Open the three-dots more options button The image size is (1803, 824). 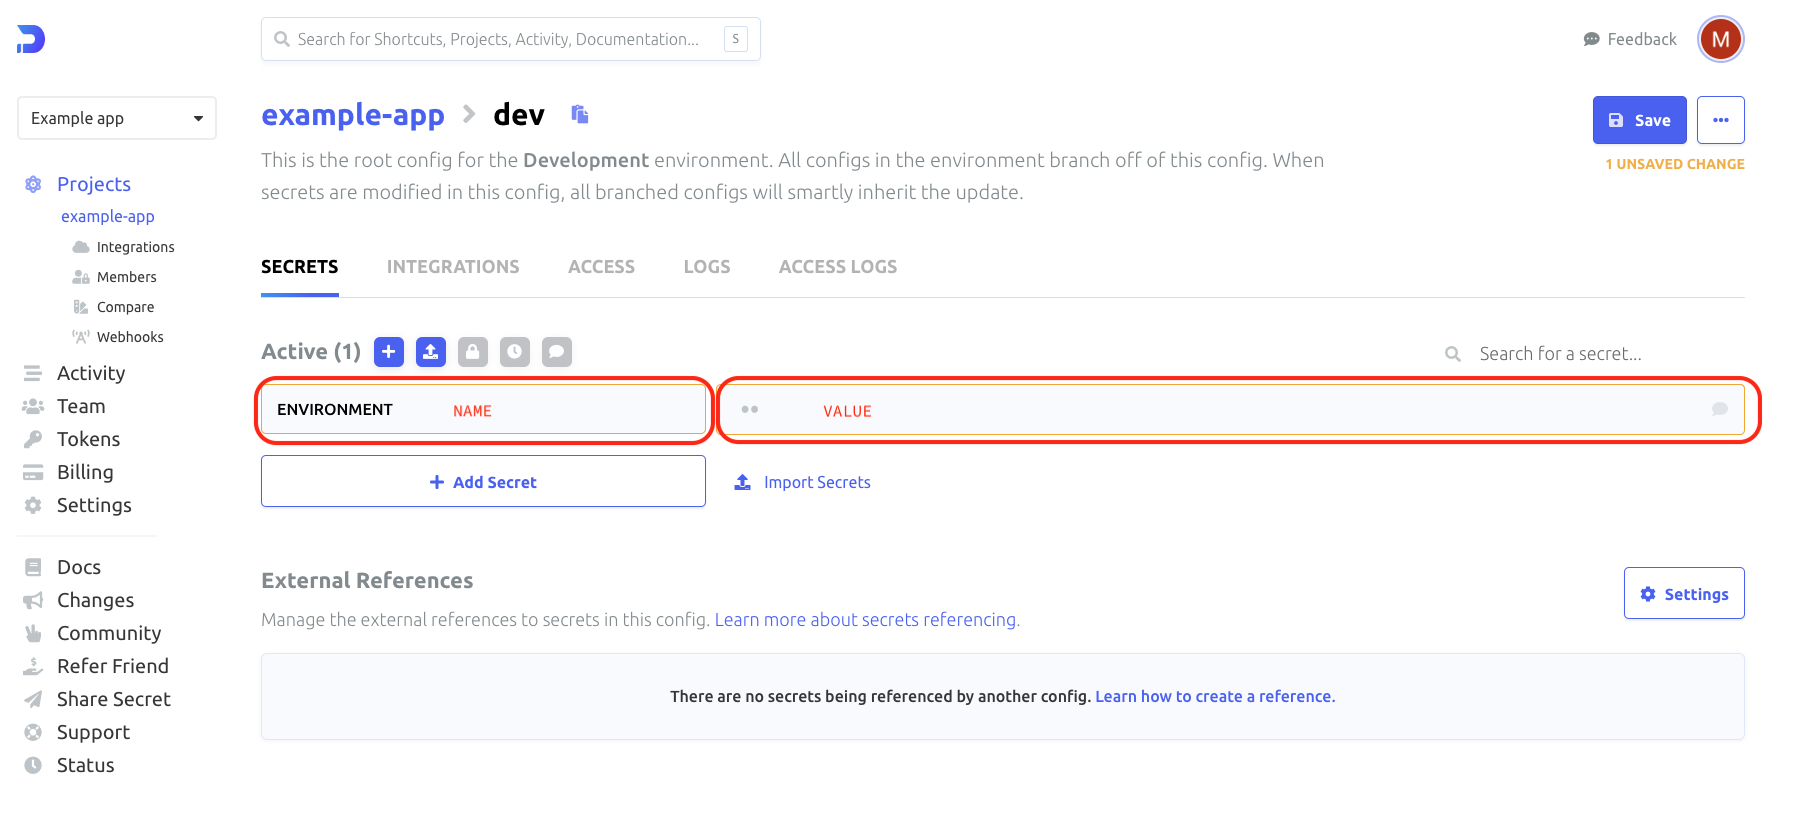click(x=1721, y=120)
